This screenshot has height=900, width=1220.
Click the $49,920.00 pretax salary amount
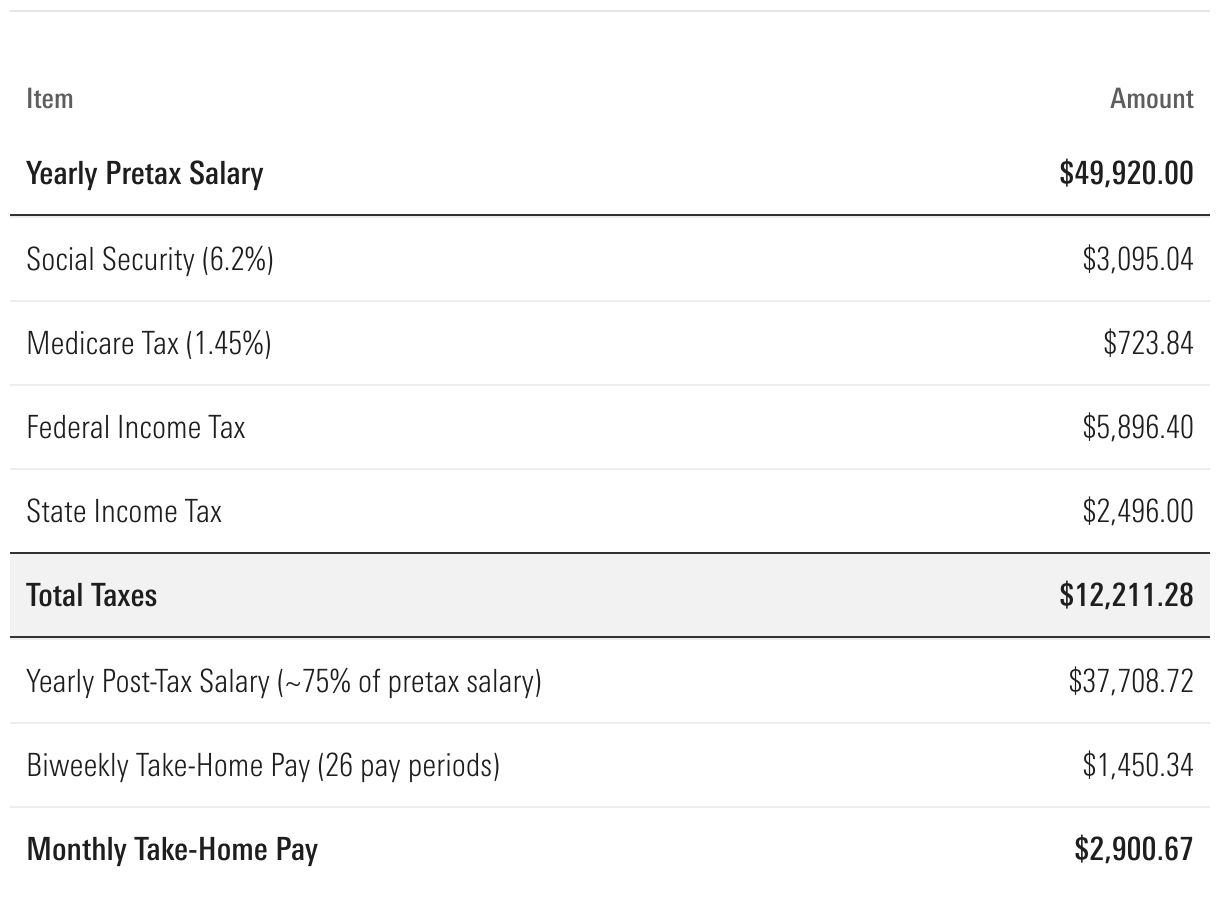point(1126,173)
